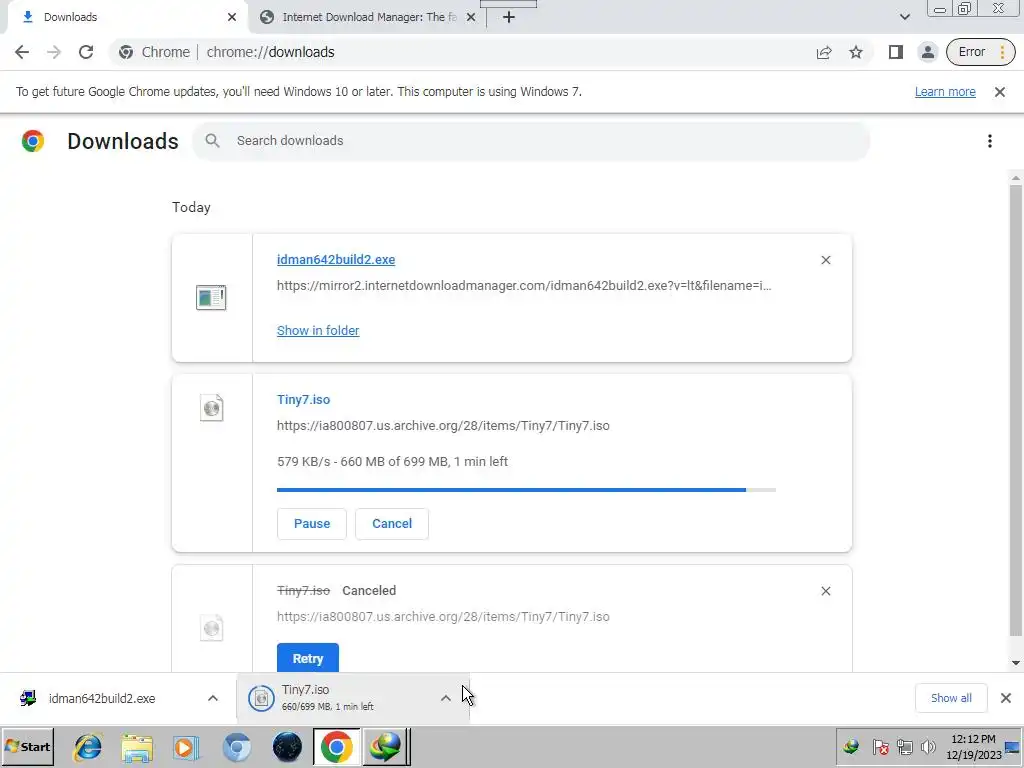Click the active Google Chrome taskbar icon

coord(336,747)
